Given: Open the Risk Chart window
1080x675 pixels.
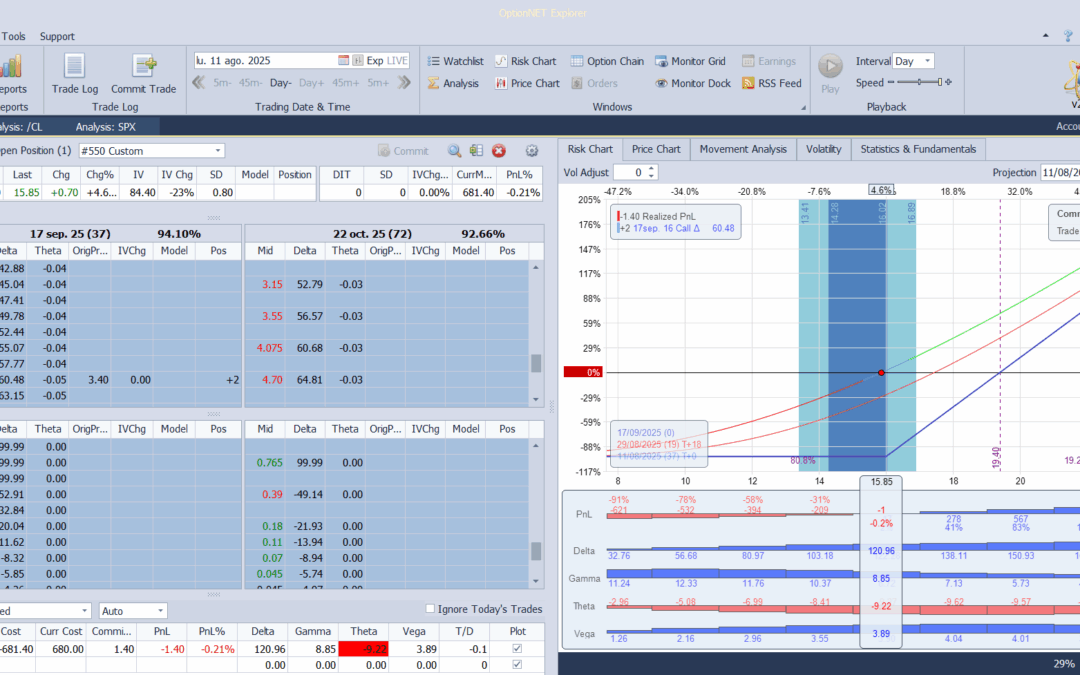Looking at the screenshot, I should [x=525, y=61].
